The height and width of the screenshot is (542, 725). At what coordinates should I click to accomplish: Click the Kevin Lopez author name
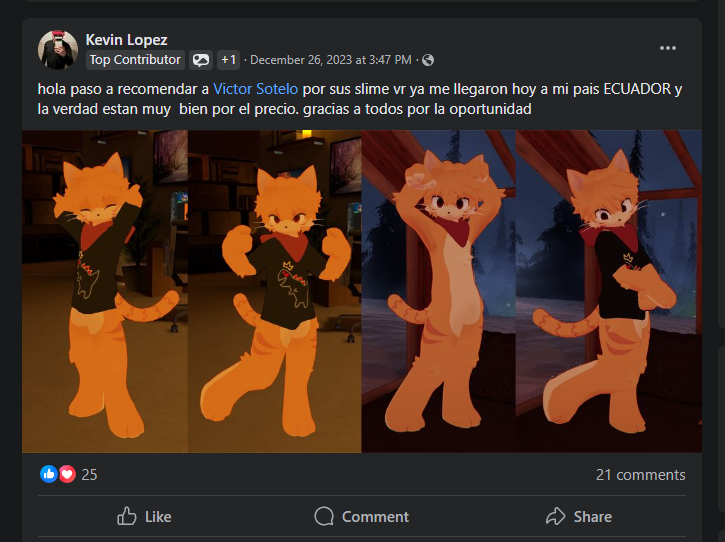[x=125, y=39]
